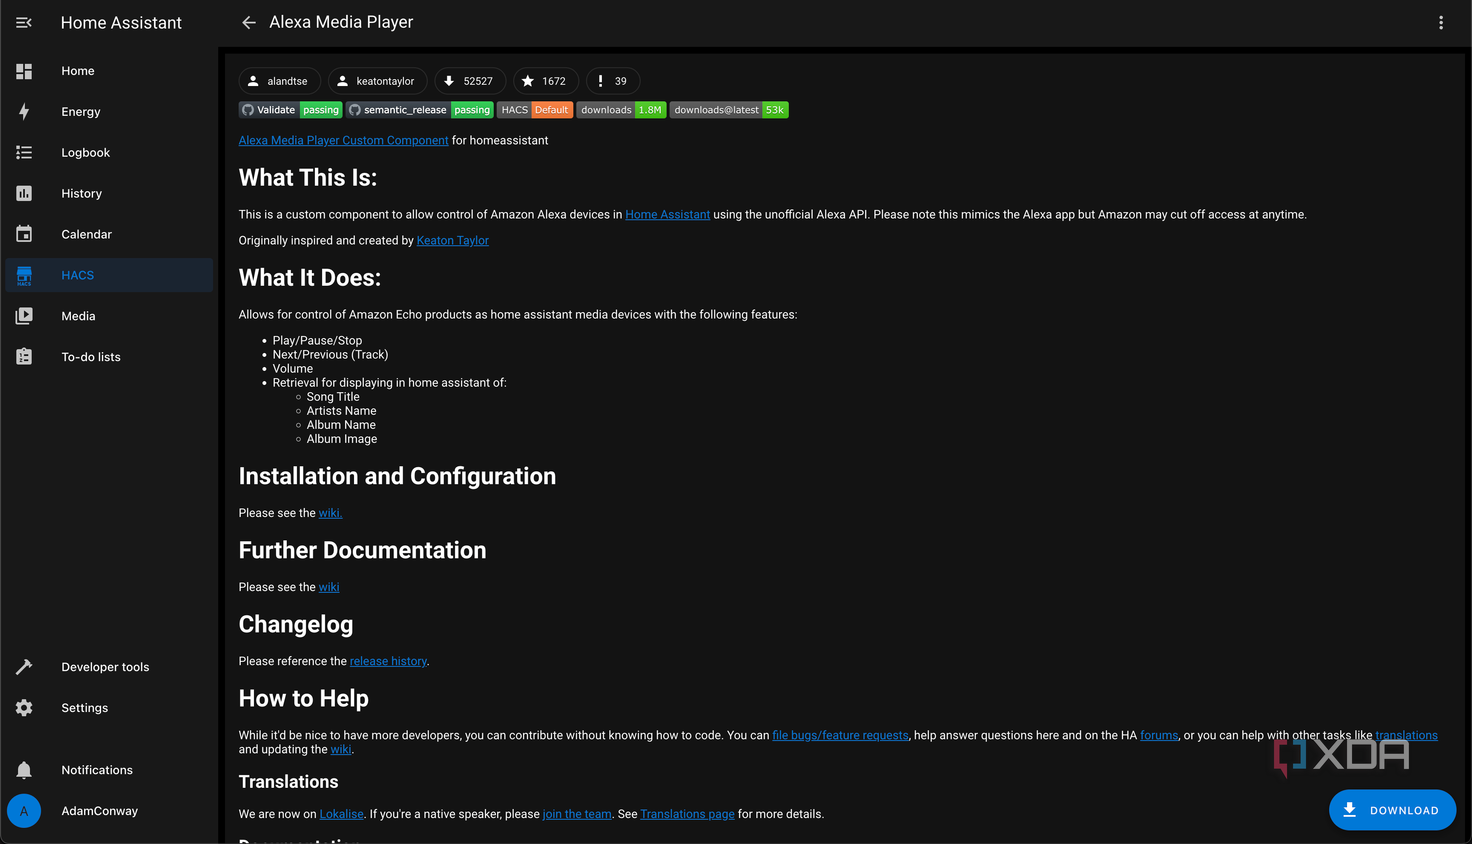Open Developer tools in the sidebar

(109, 667)
